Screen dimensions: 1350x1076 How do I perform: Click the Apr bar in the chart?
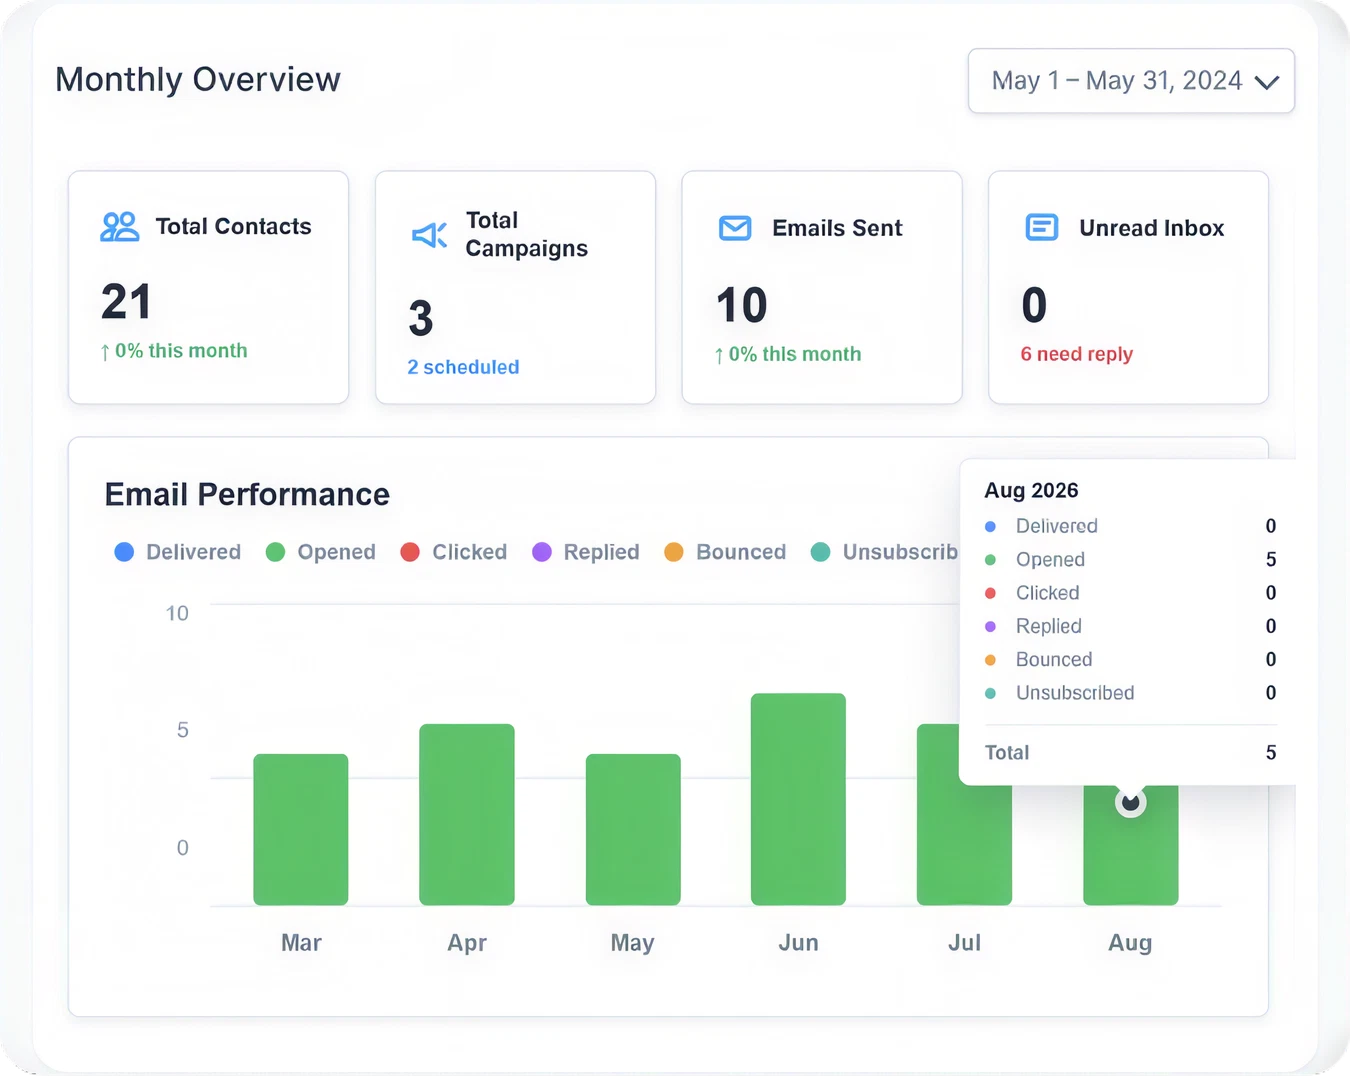[467, 815]
